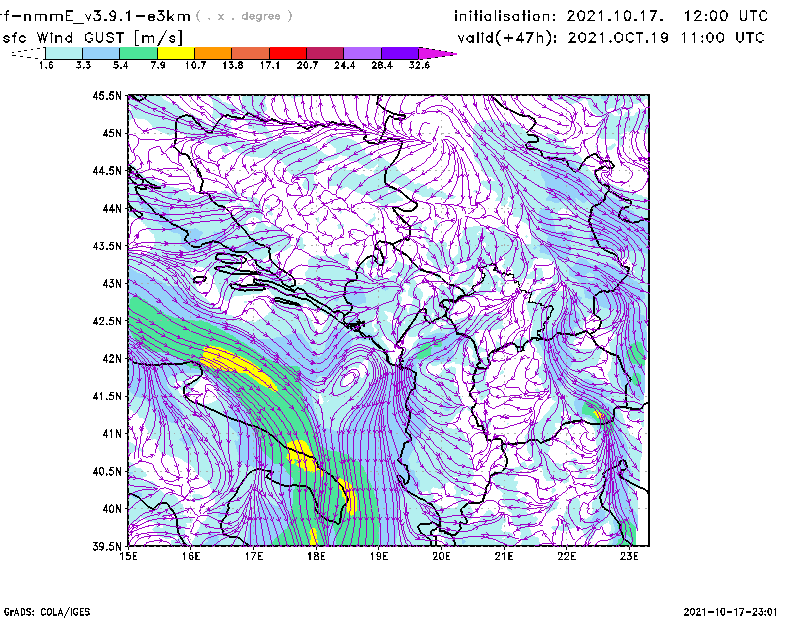Image resolution: width=800 pixels, height=618 pixels.
Task: Click the closed streamline eddy near 41.7N 18.5E
Action: tap(349, 379)
